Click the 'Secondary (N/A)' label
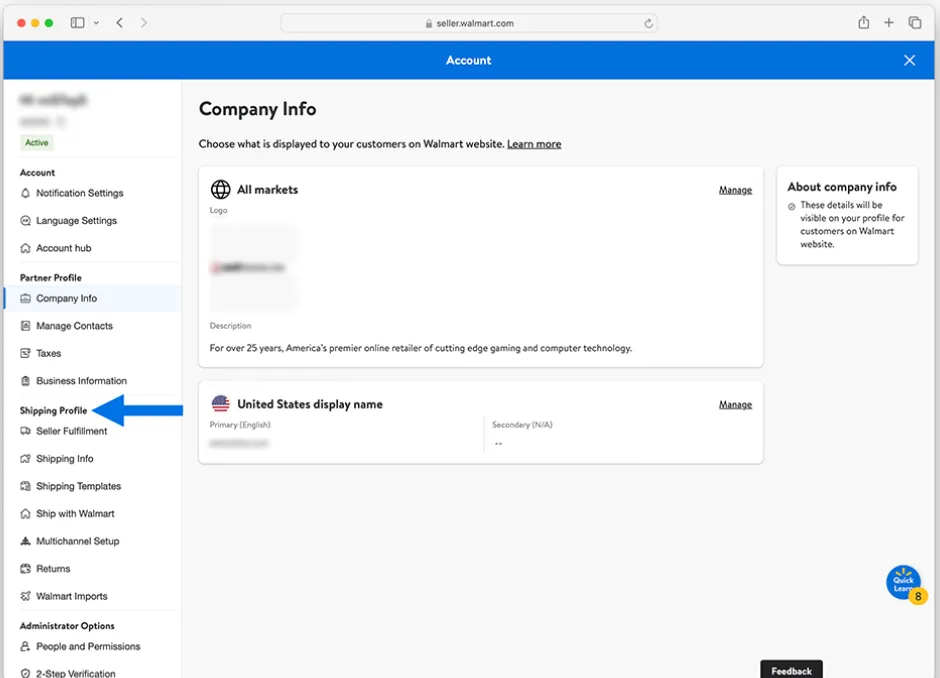940x678 pixels. click(522, 425)
